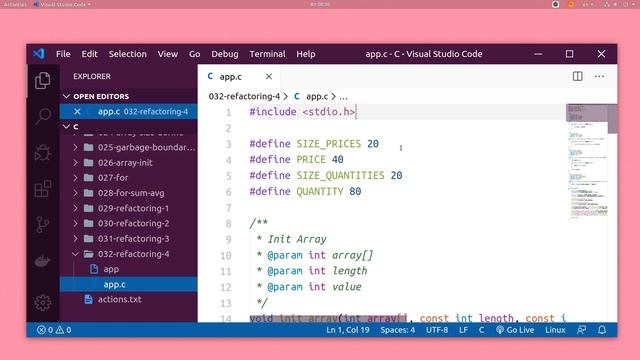This screenshot has width=640, height=360.
Task: Open the Explorer view in activity bar
Action: click(42, 80)
